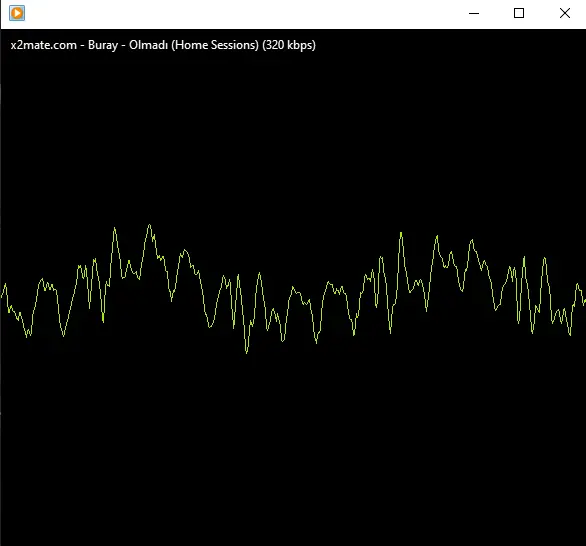The height and width of the screenshot is (546, 586).
Task: Click the "Buray - Olmadı (Home Sessions)" track title
Action: [x=173, y=45]
